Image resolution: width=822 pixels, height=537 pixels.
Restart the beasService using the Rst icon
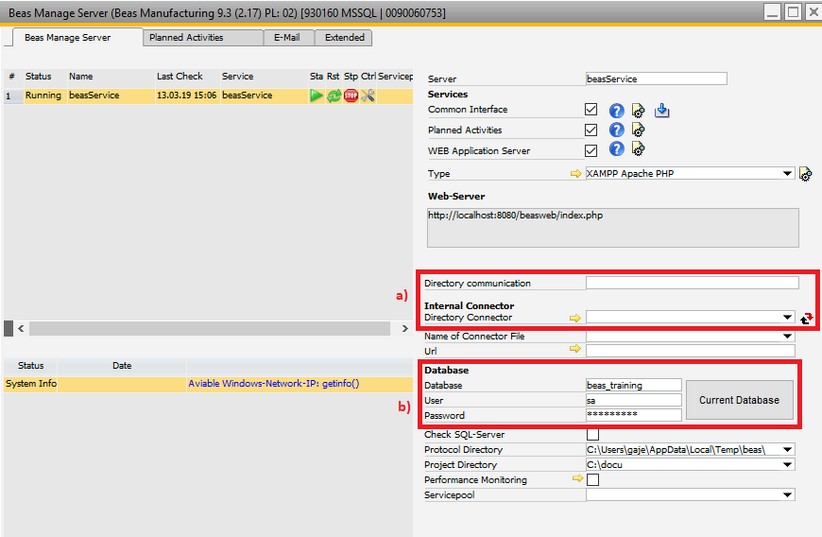click(x=334, y=96)
